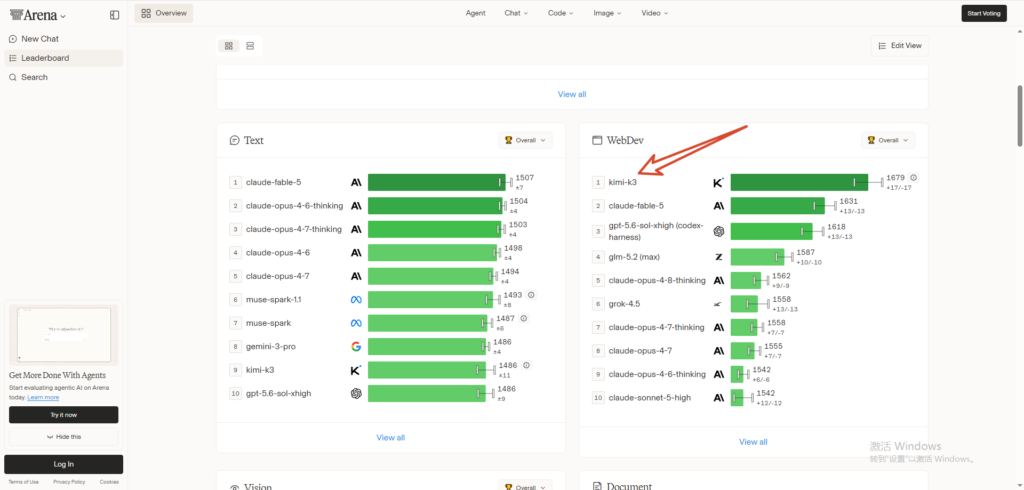Click info icon next to muse-spark-1.1 score

coord(531,295)
